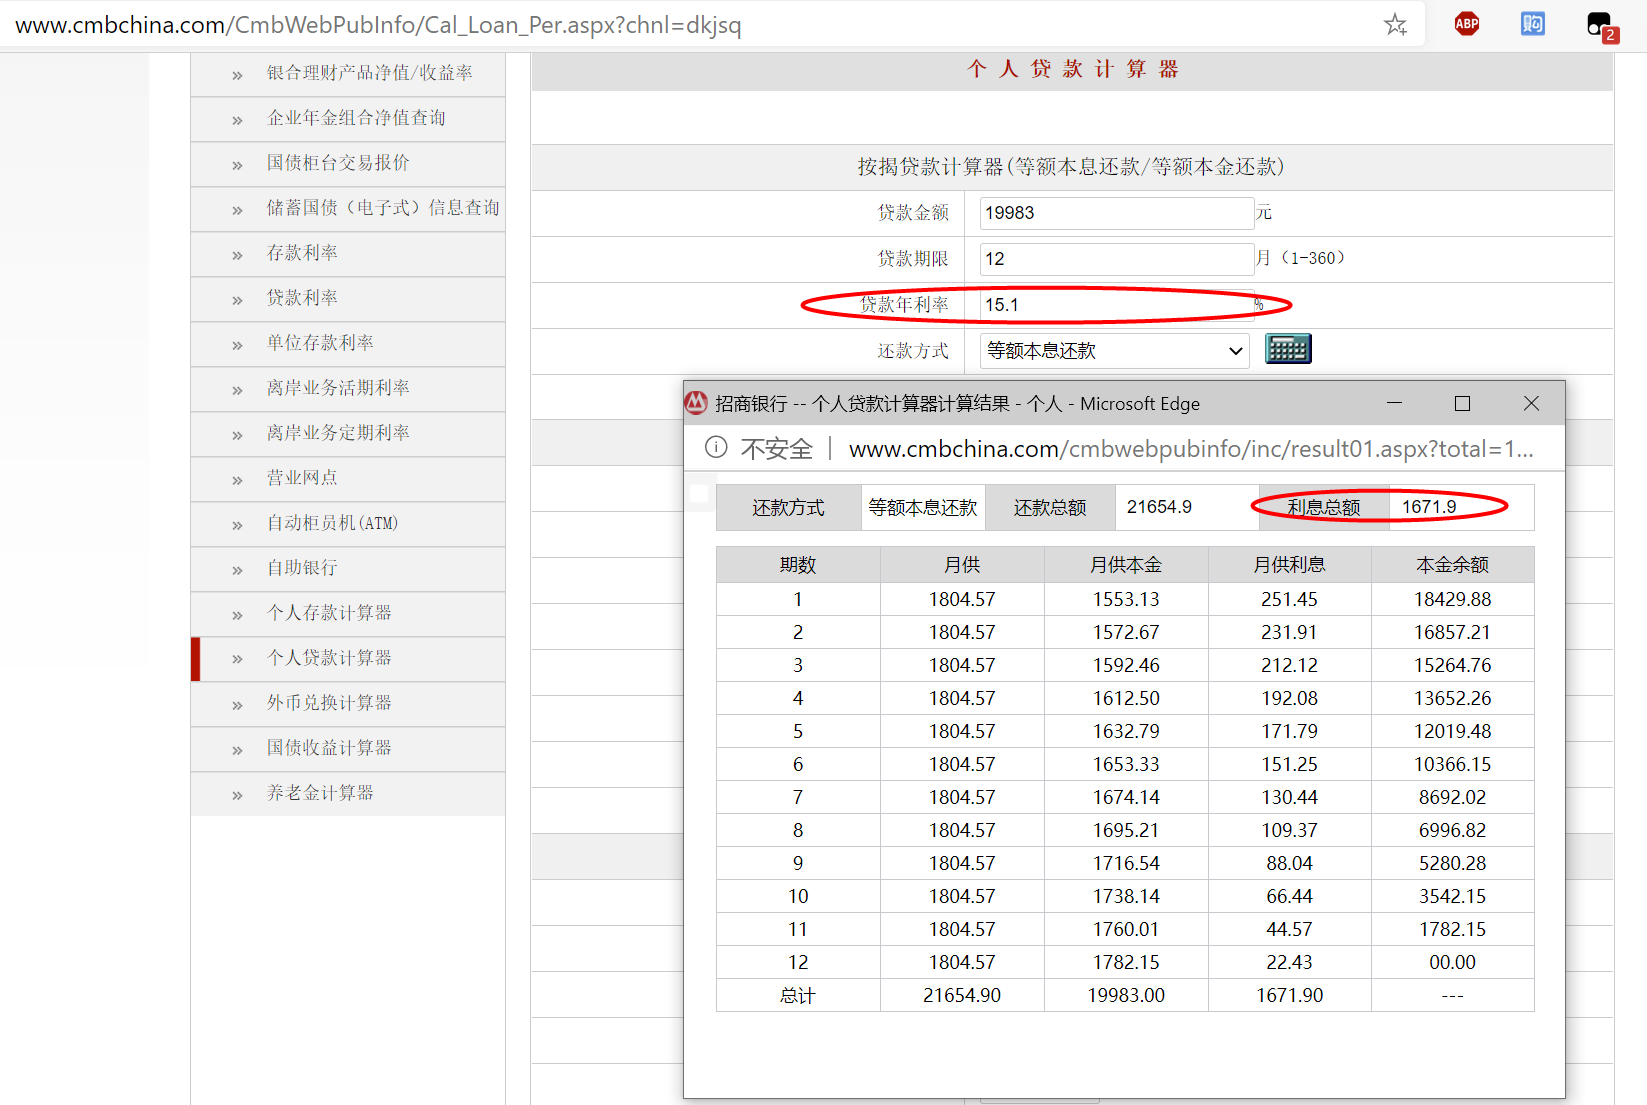Viewport: 1647px width, 1105px height.
Task: Click the popup window address URL
Action: 1190,449
